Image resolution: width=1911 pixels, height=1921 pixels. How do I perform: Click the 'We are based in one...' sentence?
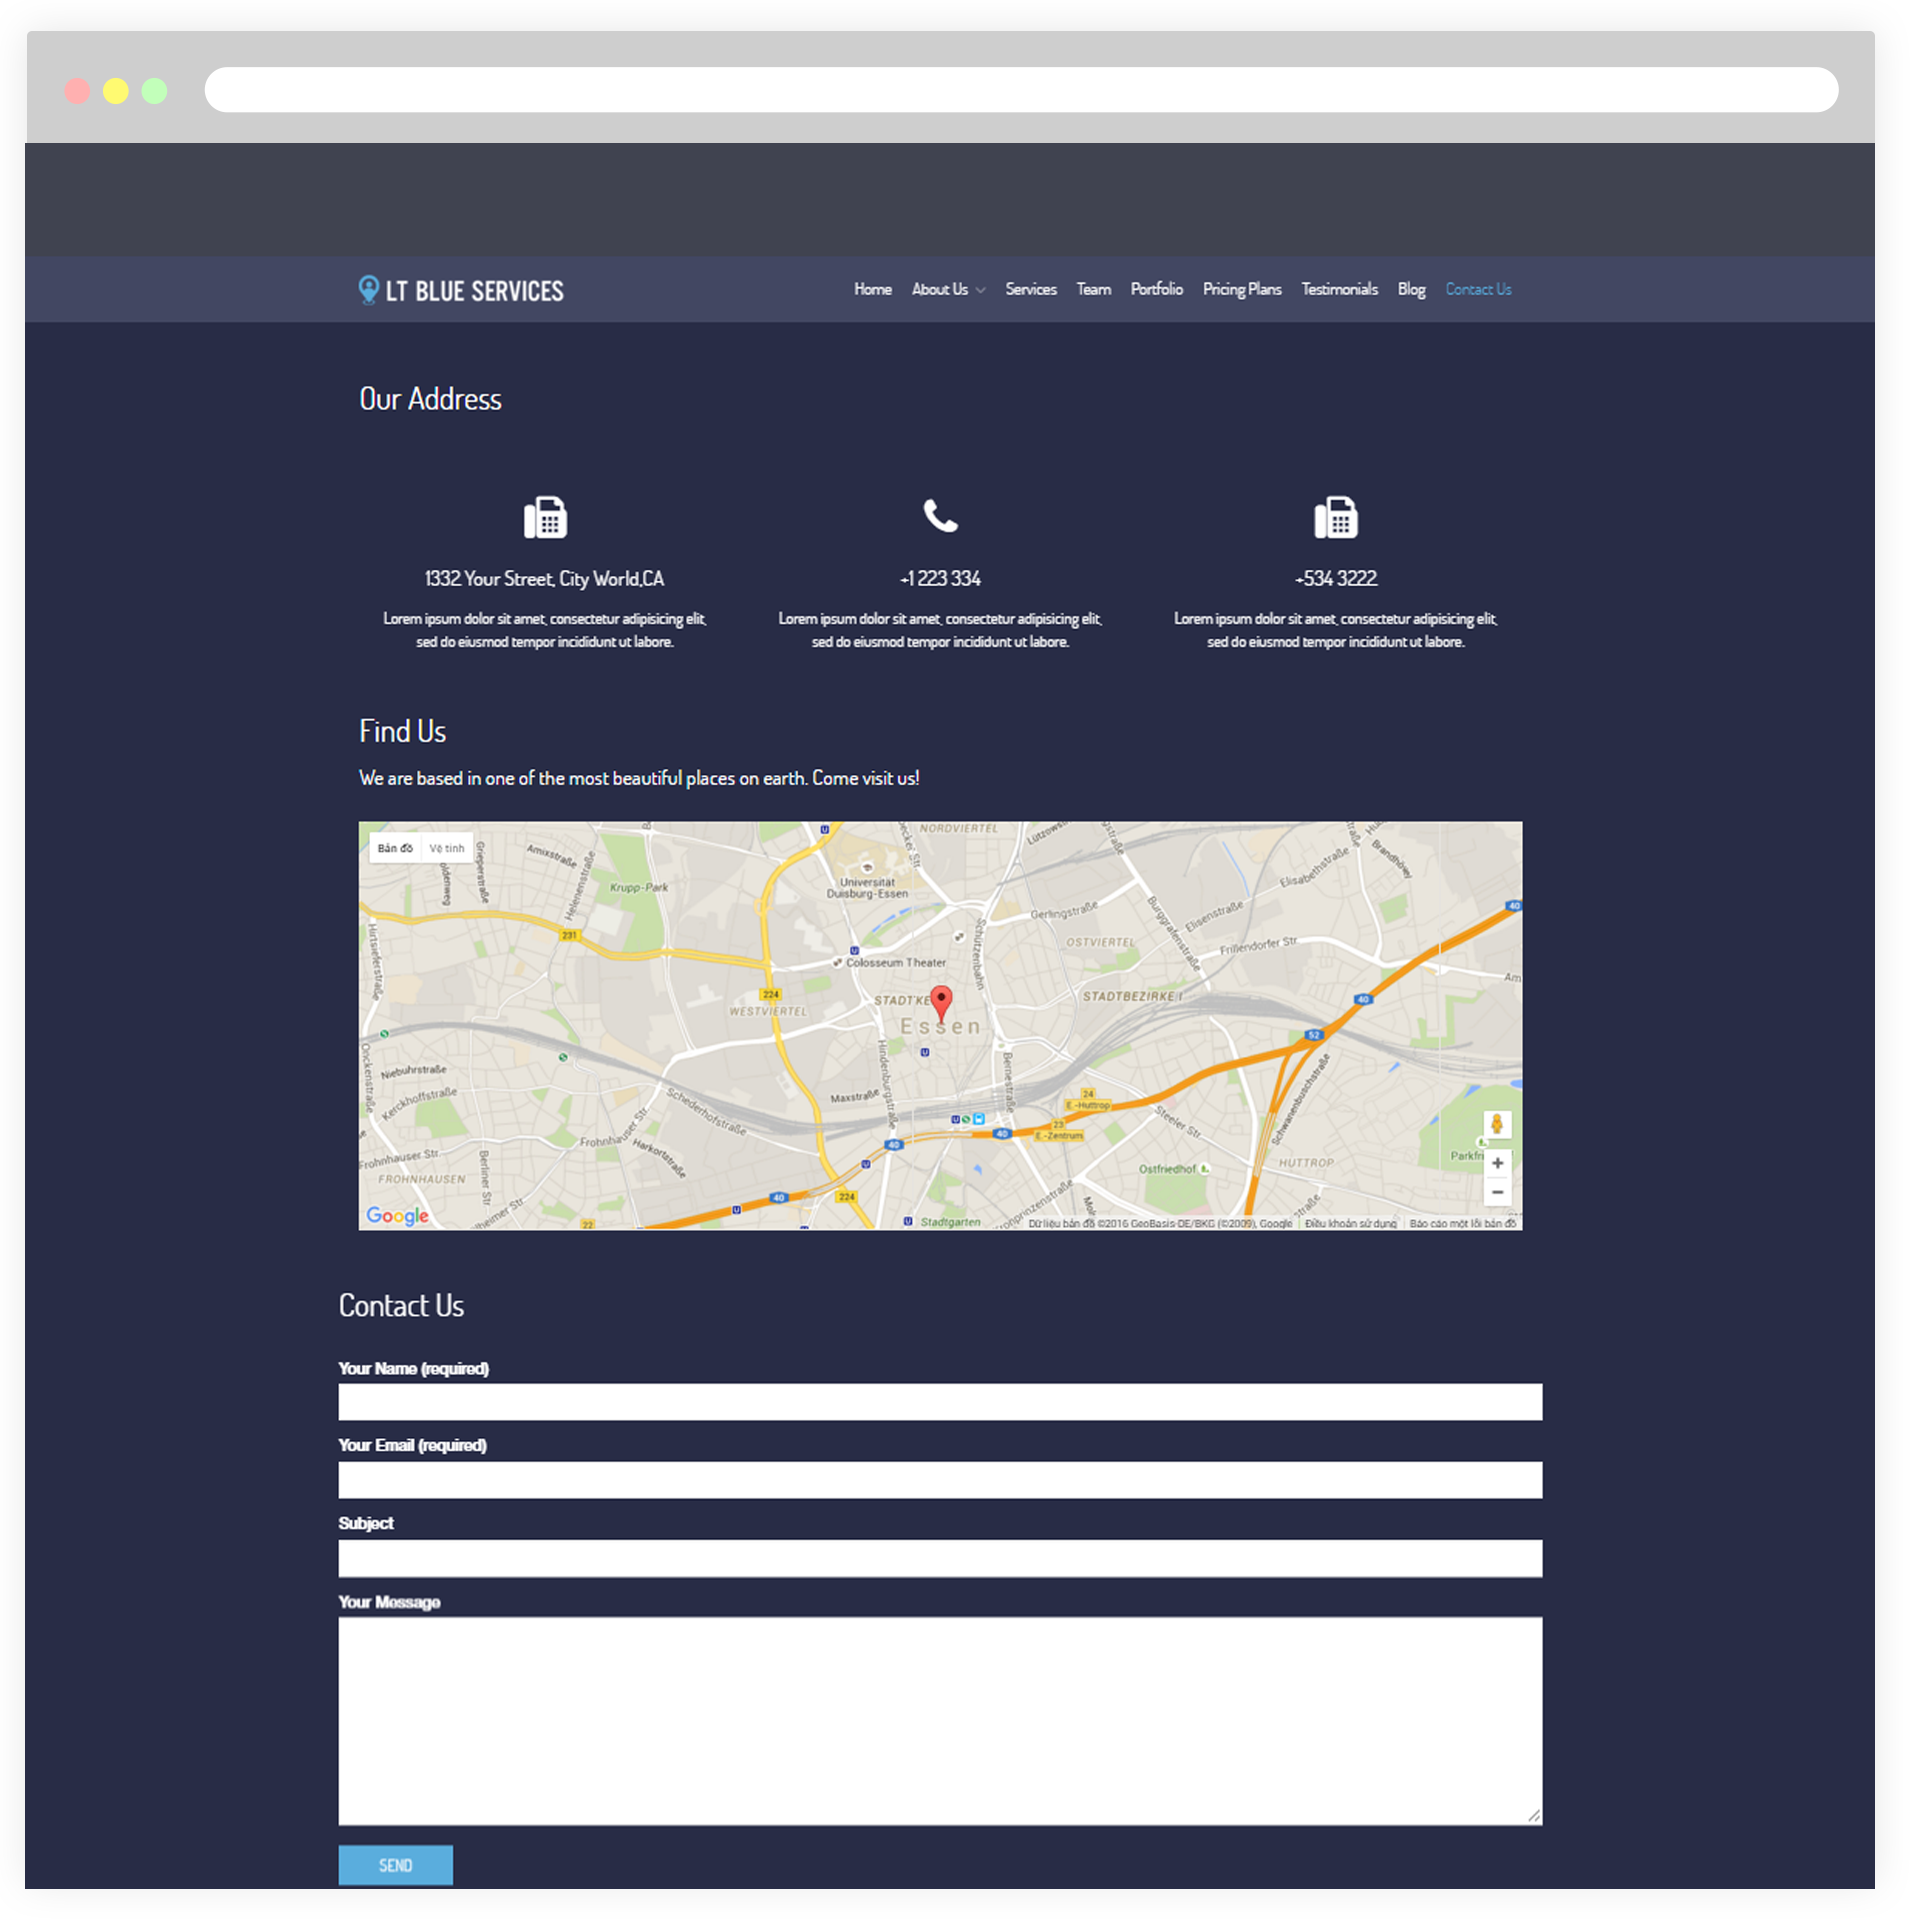pos(639,778)
